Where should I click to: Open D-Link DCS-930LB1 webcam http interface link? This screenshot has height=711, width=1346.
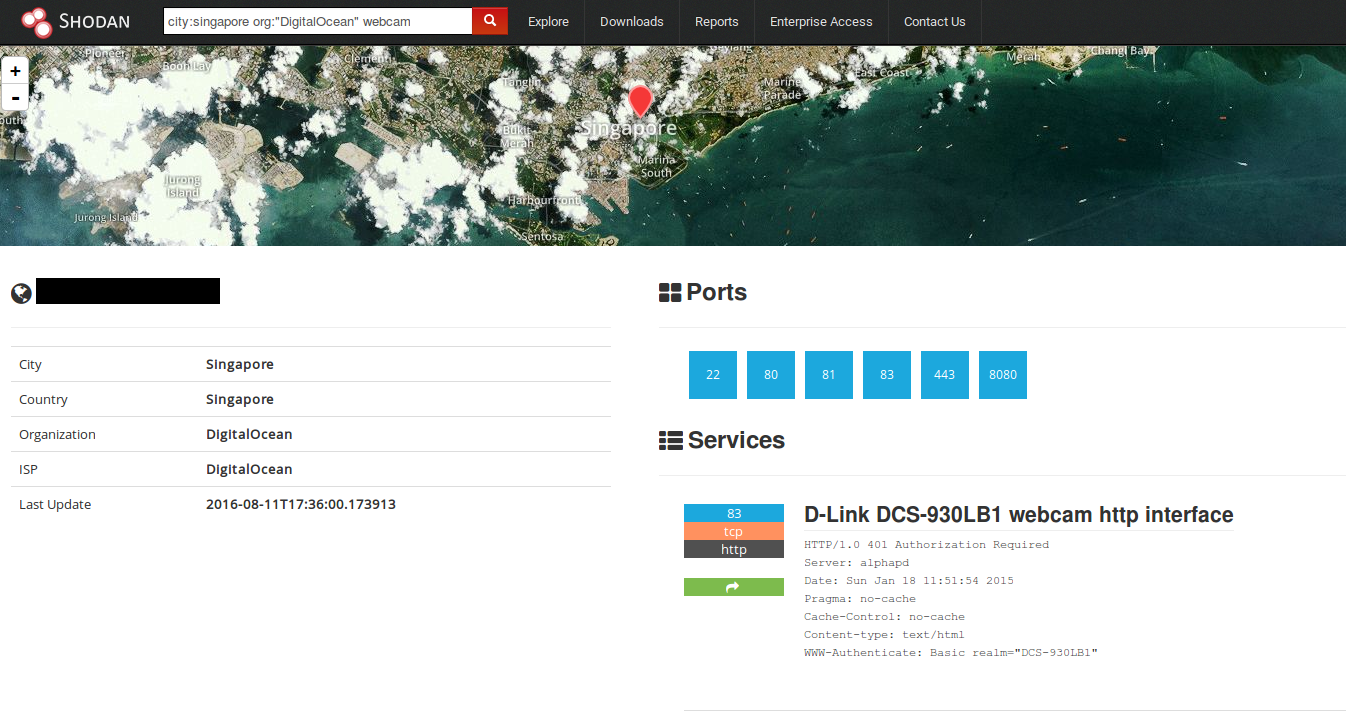pyautogui.click(x=1018, y=515)
